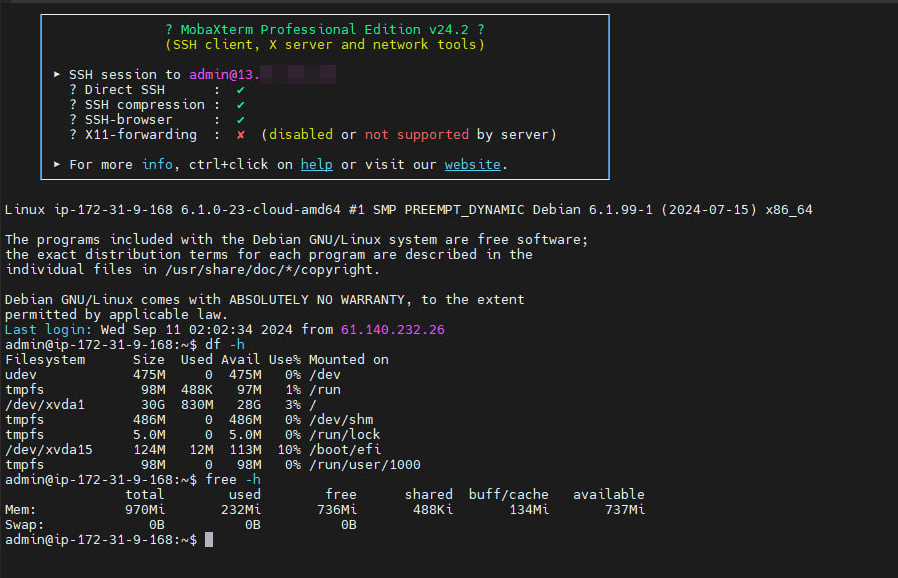Click the arrow bullet before For more info

[x=57, y=164]
